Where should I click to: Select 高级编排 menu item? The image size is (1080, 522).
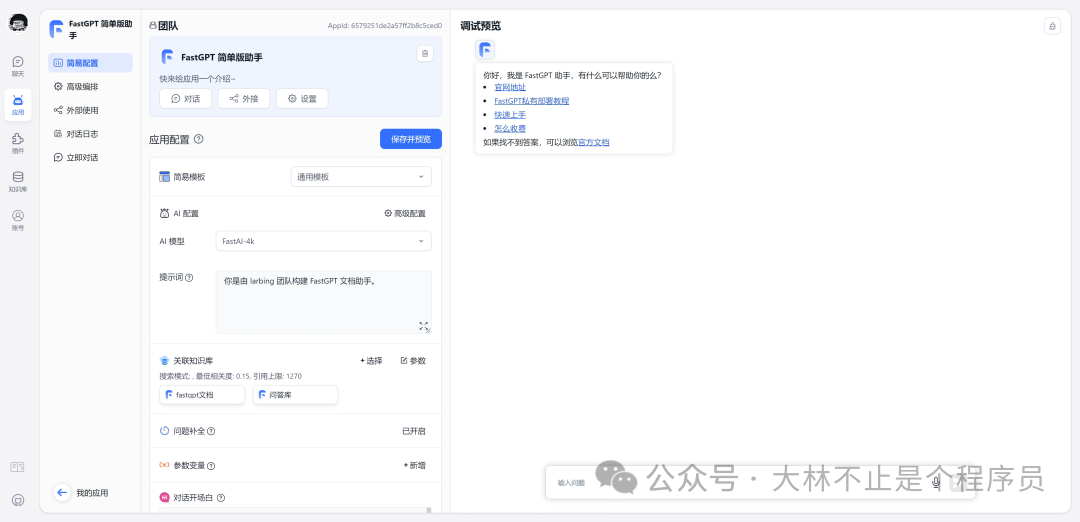click(90, 86)
